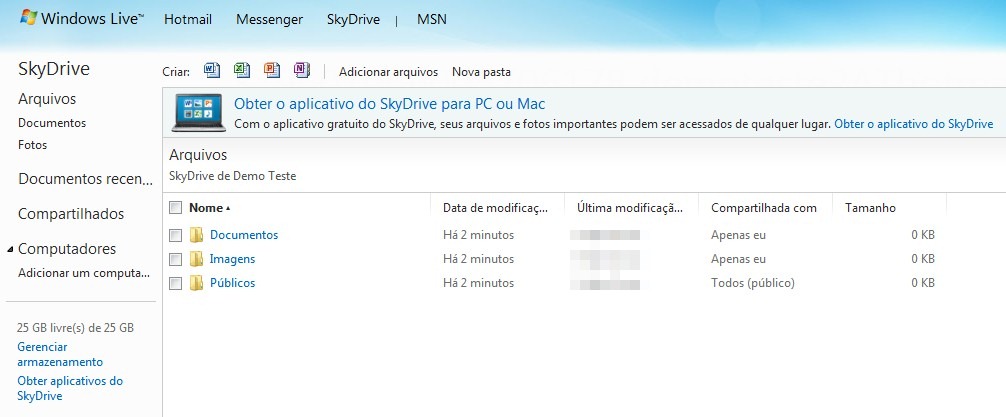Viewport: 1006px width, 417px height.
Task: Create a new Excel workbook
Action: point(242,70)
